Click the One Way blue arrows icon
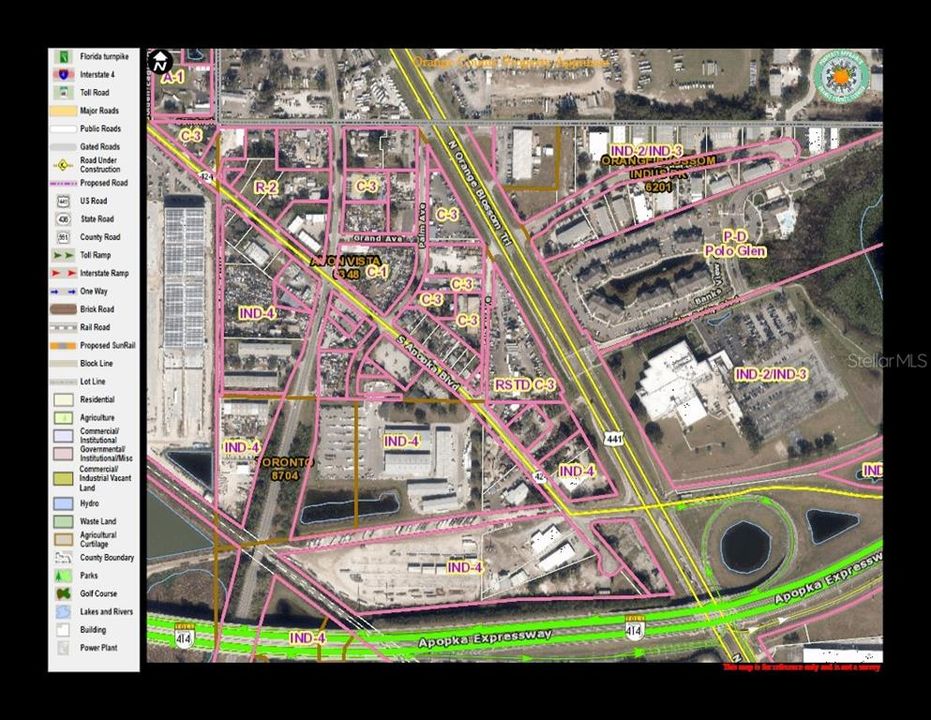The height and width of the screenshot is (720, 931). pyautogui.click(x=62, y=290)
